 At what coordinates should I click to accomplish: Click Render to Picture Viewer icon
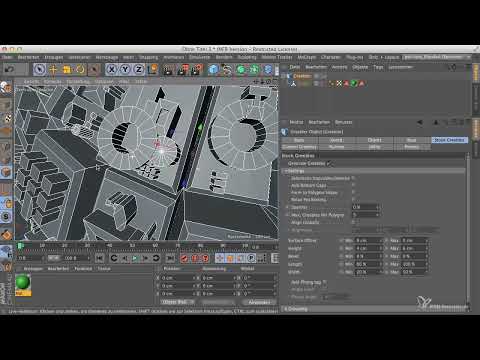point(183,69)
